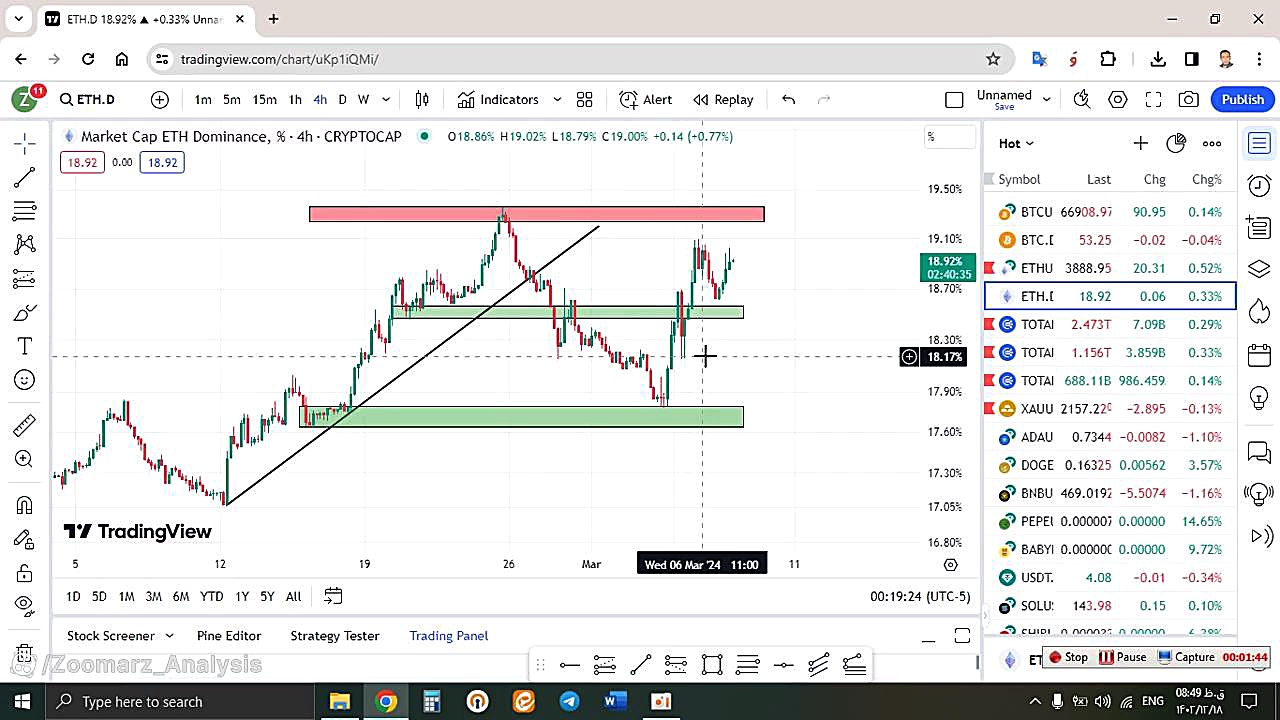
Task: Select the 1m timeframe
Action: coord(203,99)
